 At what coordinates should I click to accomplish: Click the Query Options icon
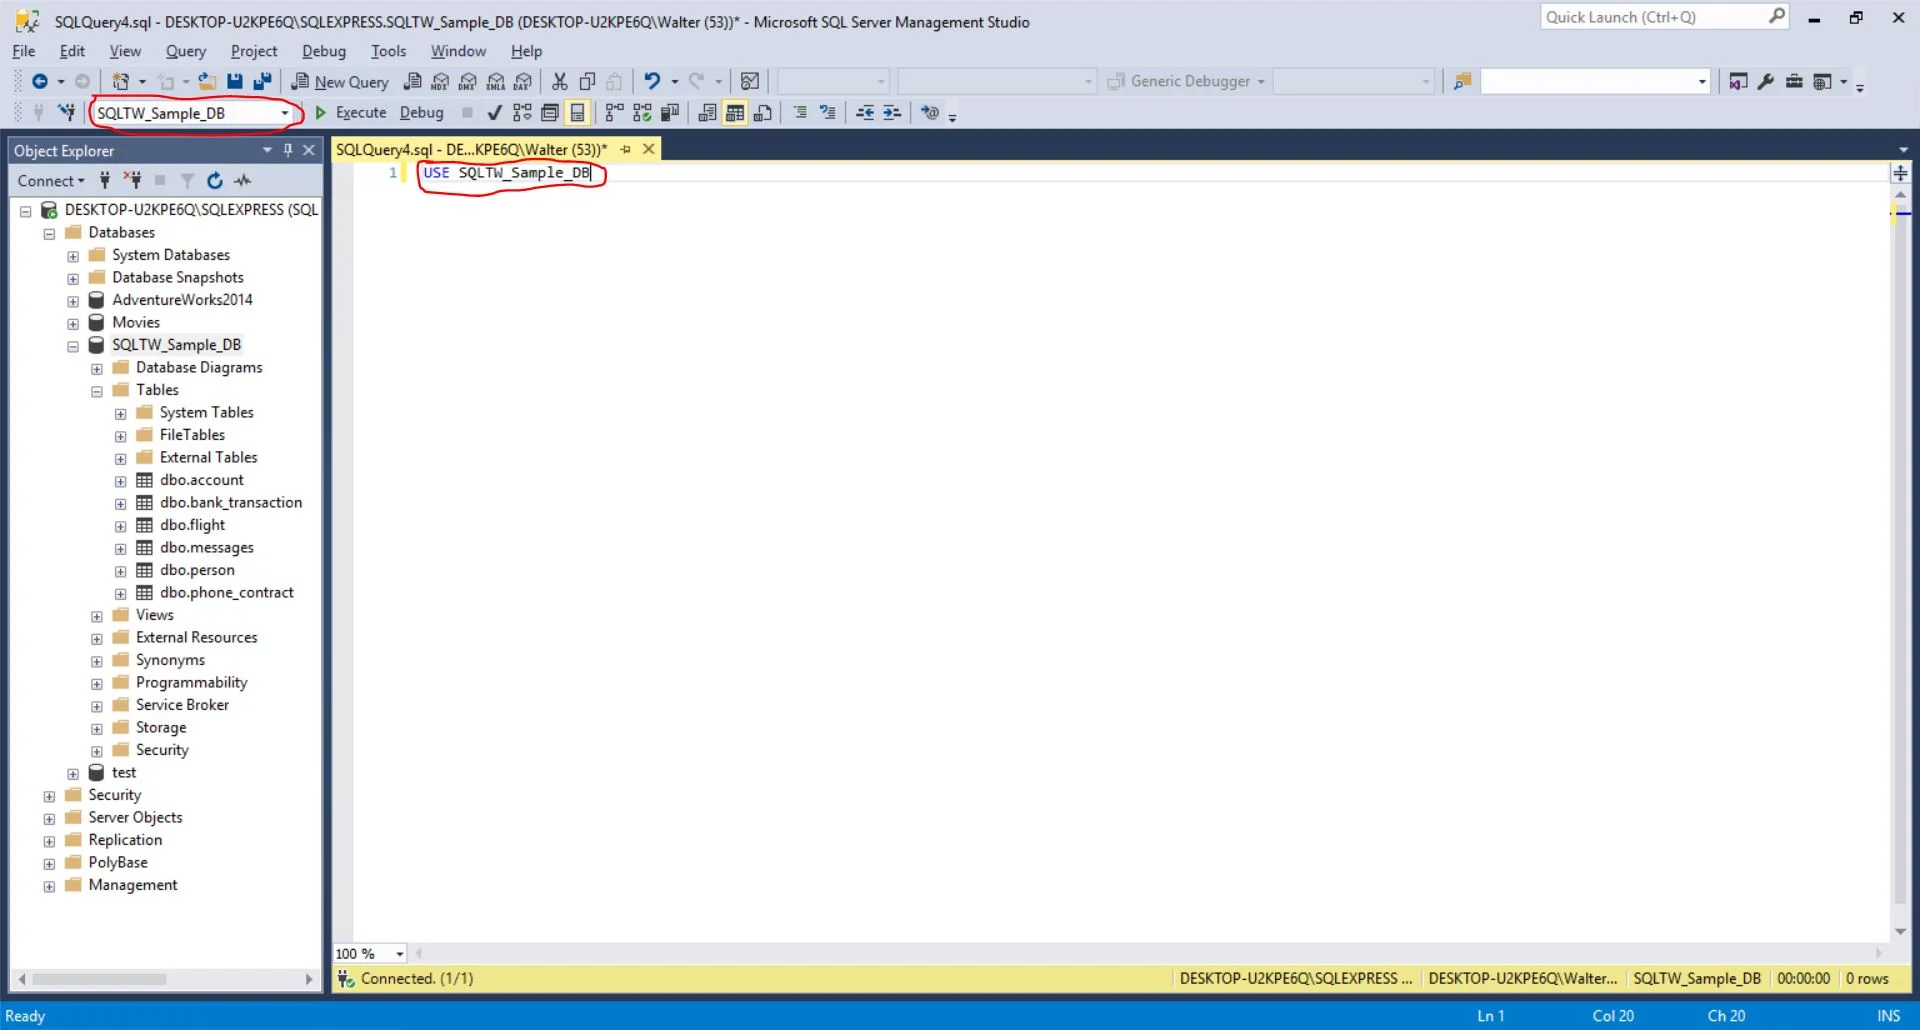click(550, 113)
